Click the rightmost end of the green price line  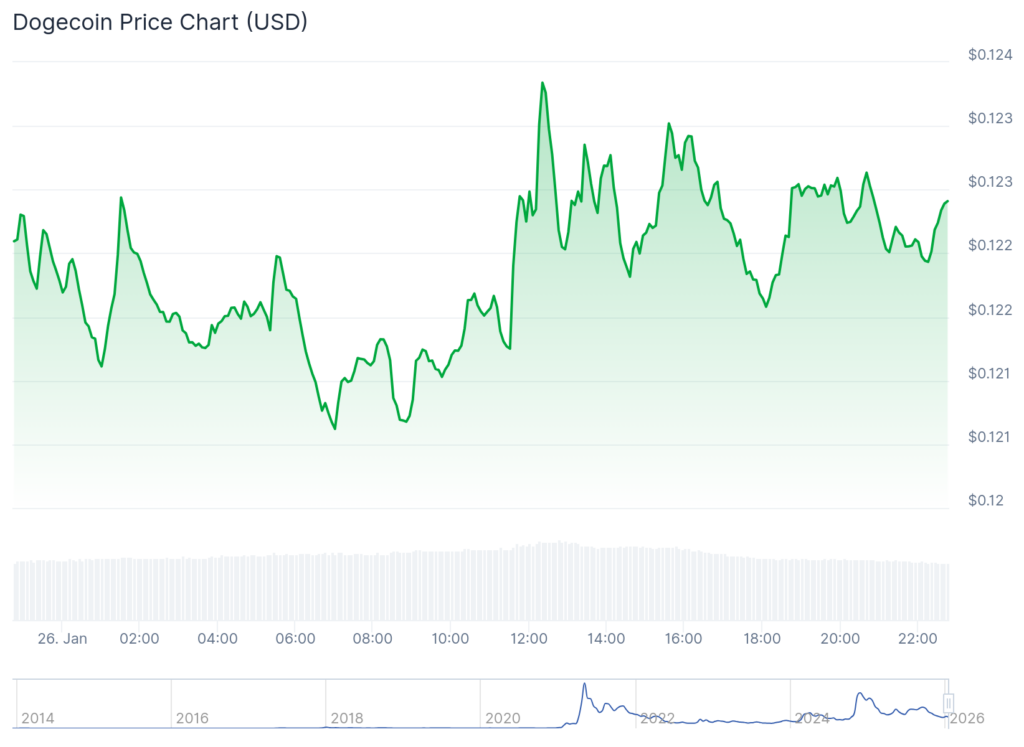click(947, 202)
